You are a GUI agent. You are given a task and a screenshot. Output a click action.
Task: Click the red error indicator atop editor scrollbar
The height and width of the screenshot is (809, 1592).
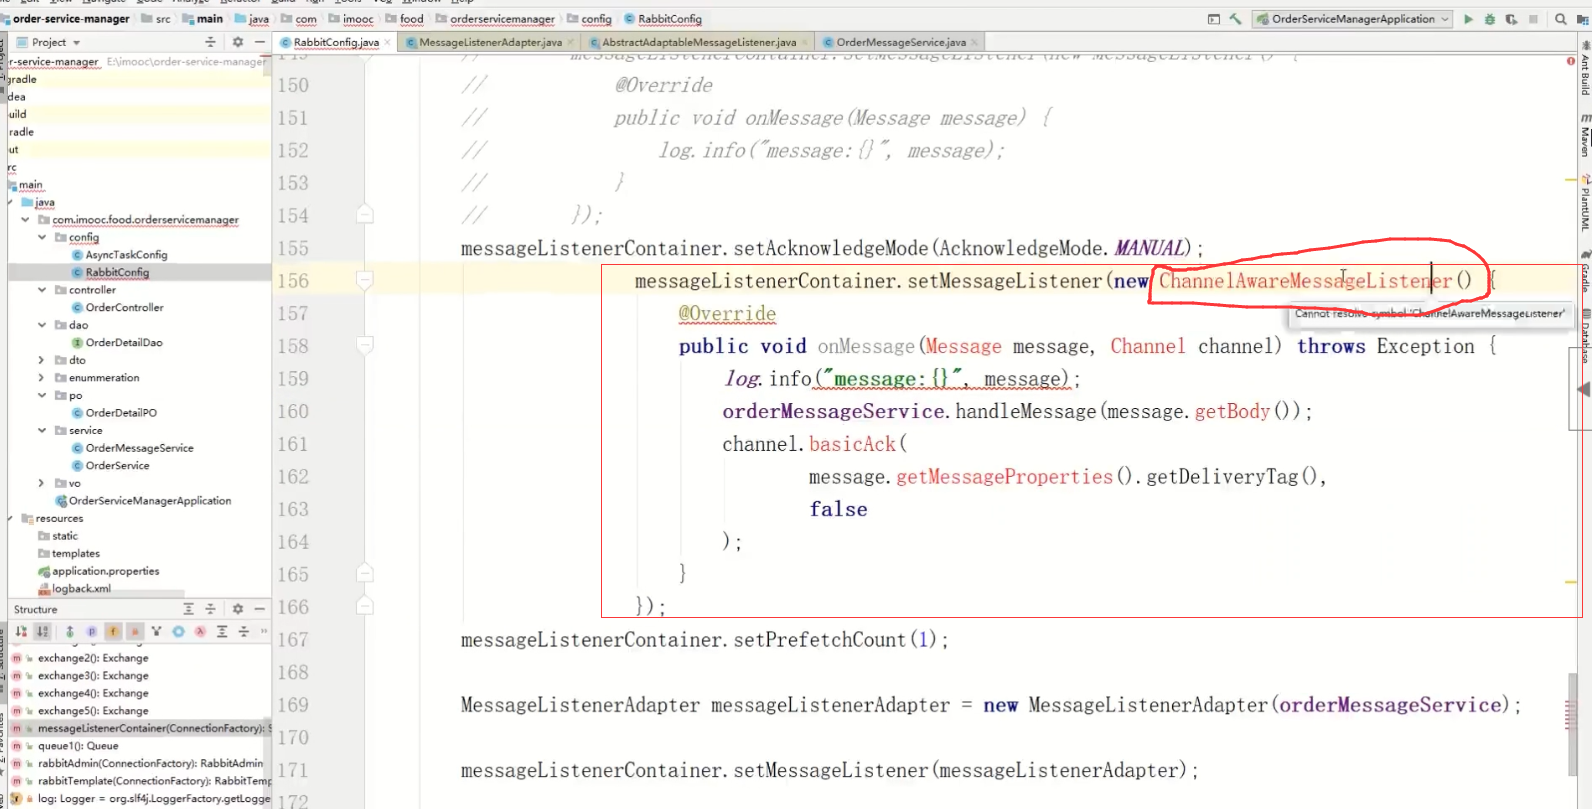pos(1571,61)
